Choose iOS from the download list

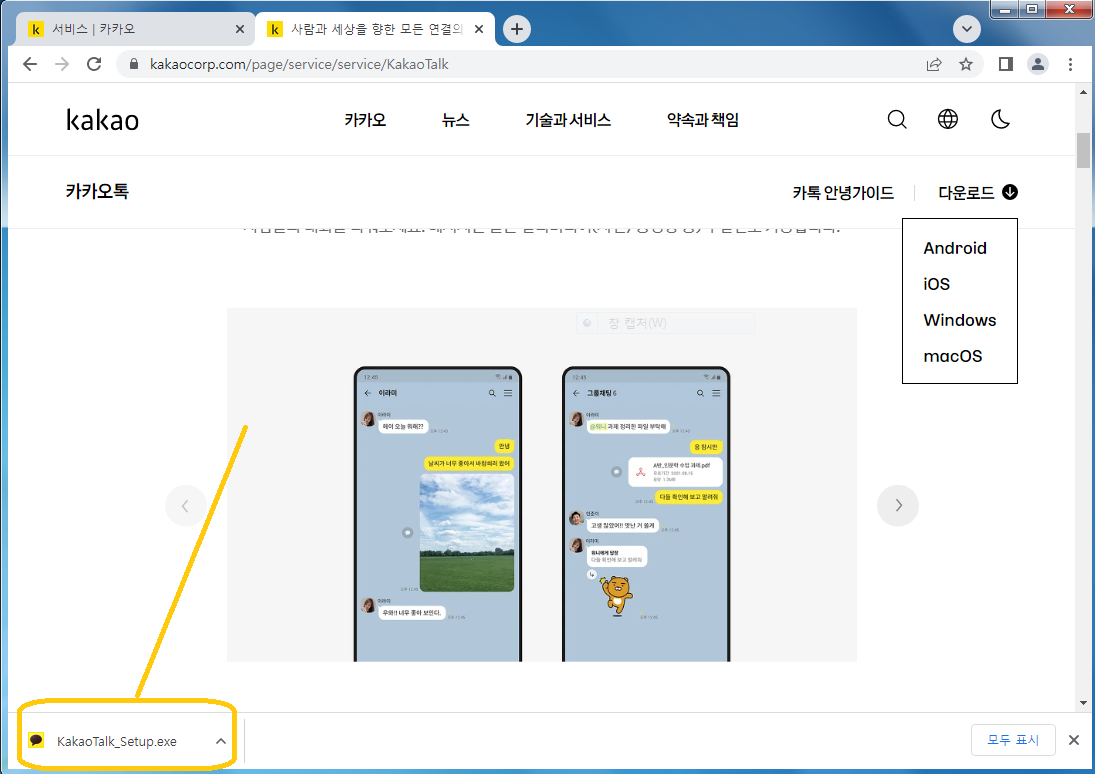936,284
